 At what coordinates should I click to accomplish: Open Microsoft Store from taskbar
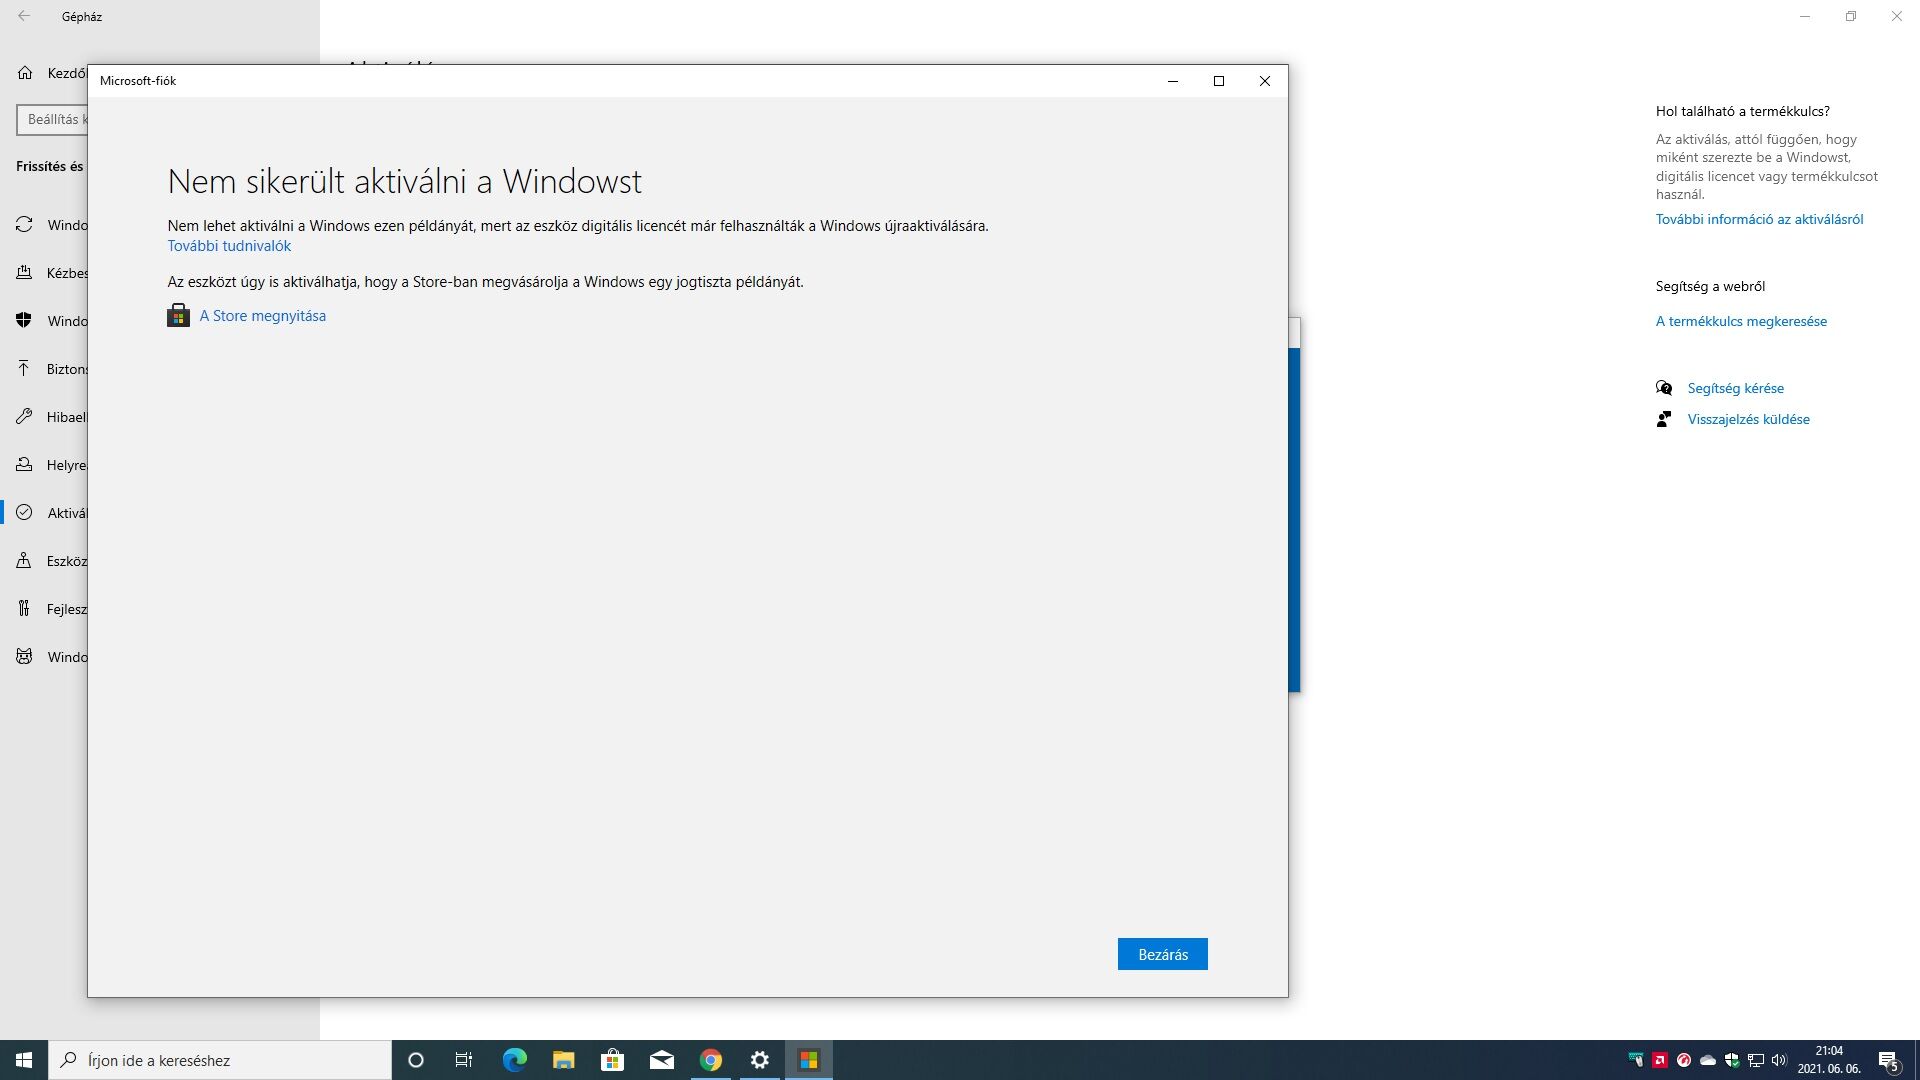point(612,1060)
